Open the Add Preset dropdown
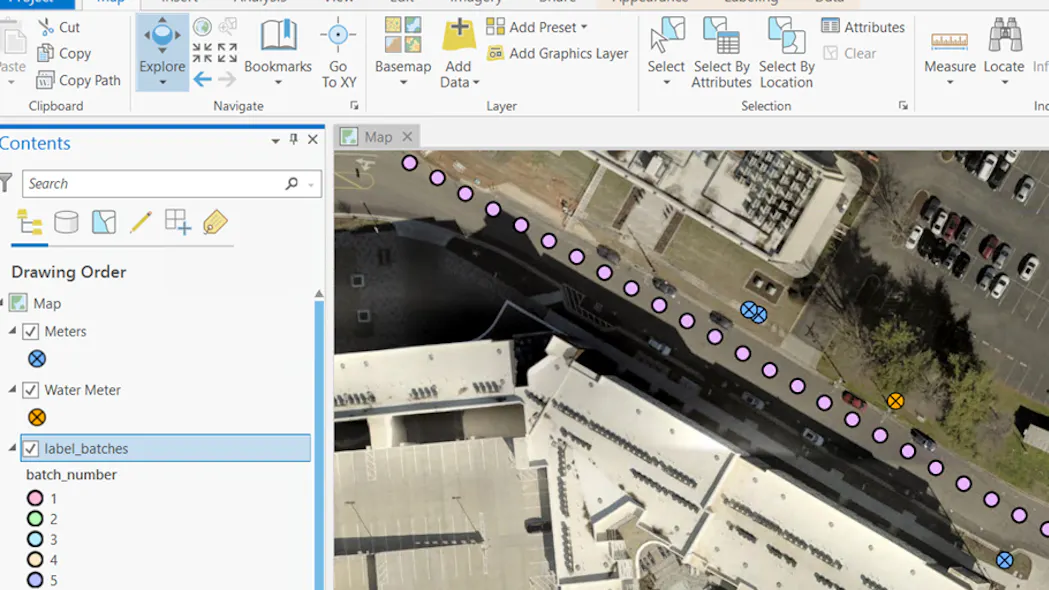The image size is (1049, 590). [537, 27]
